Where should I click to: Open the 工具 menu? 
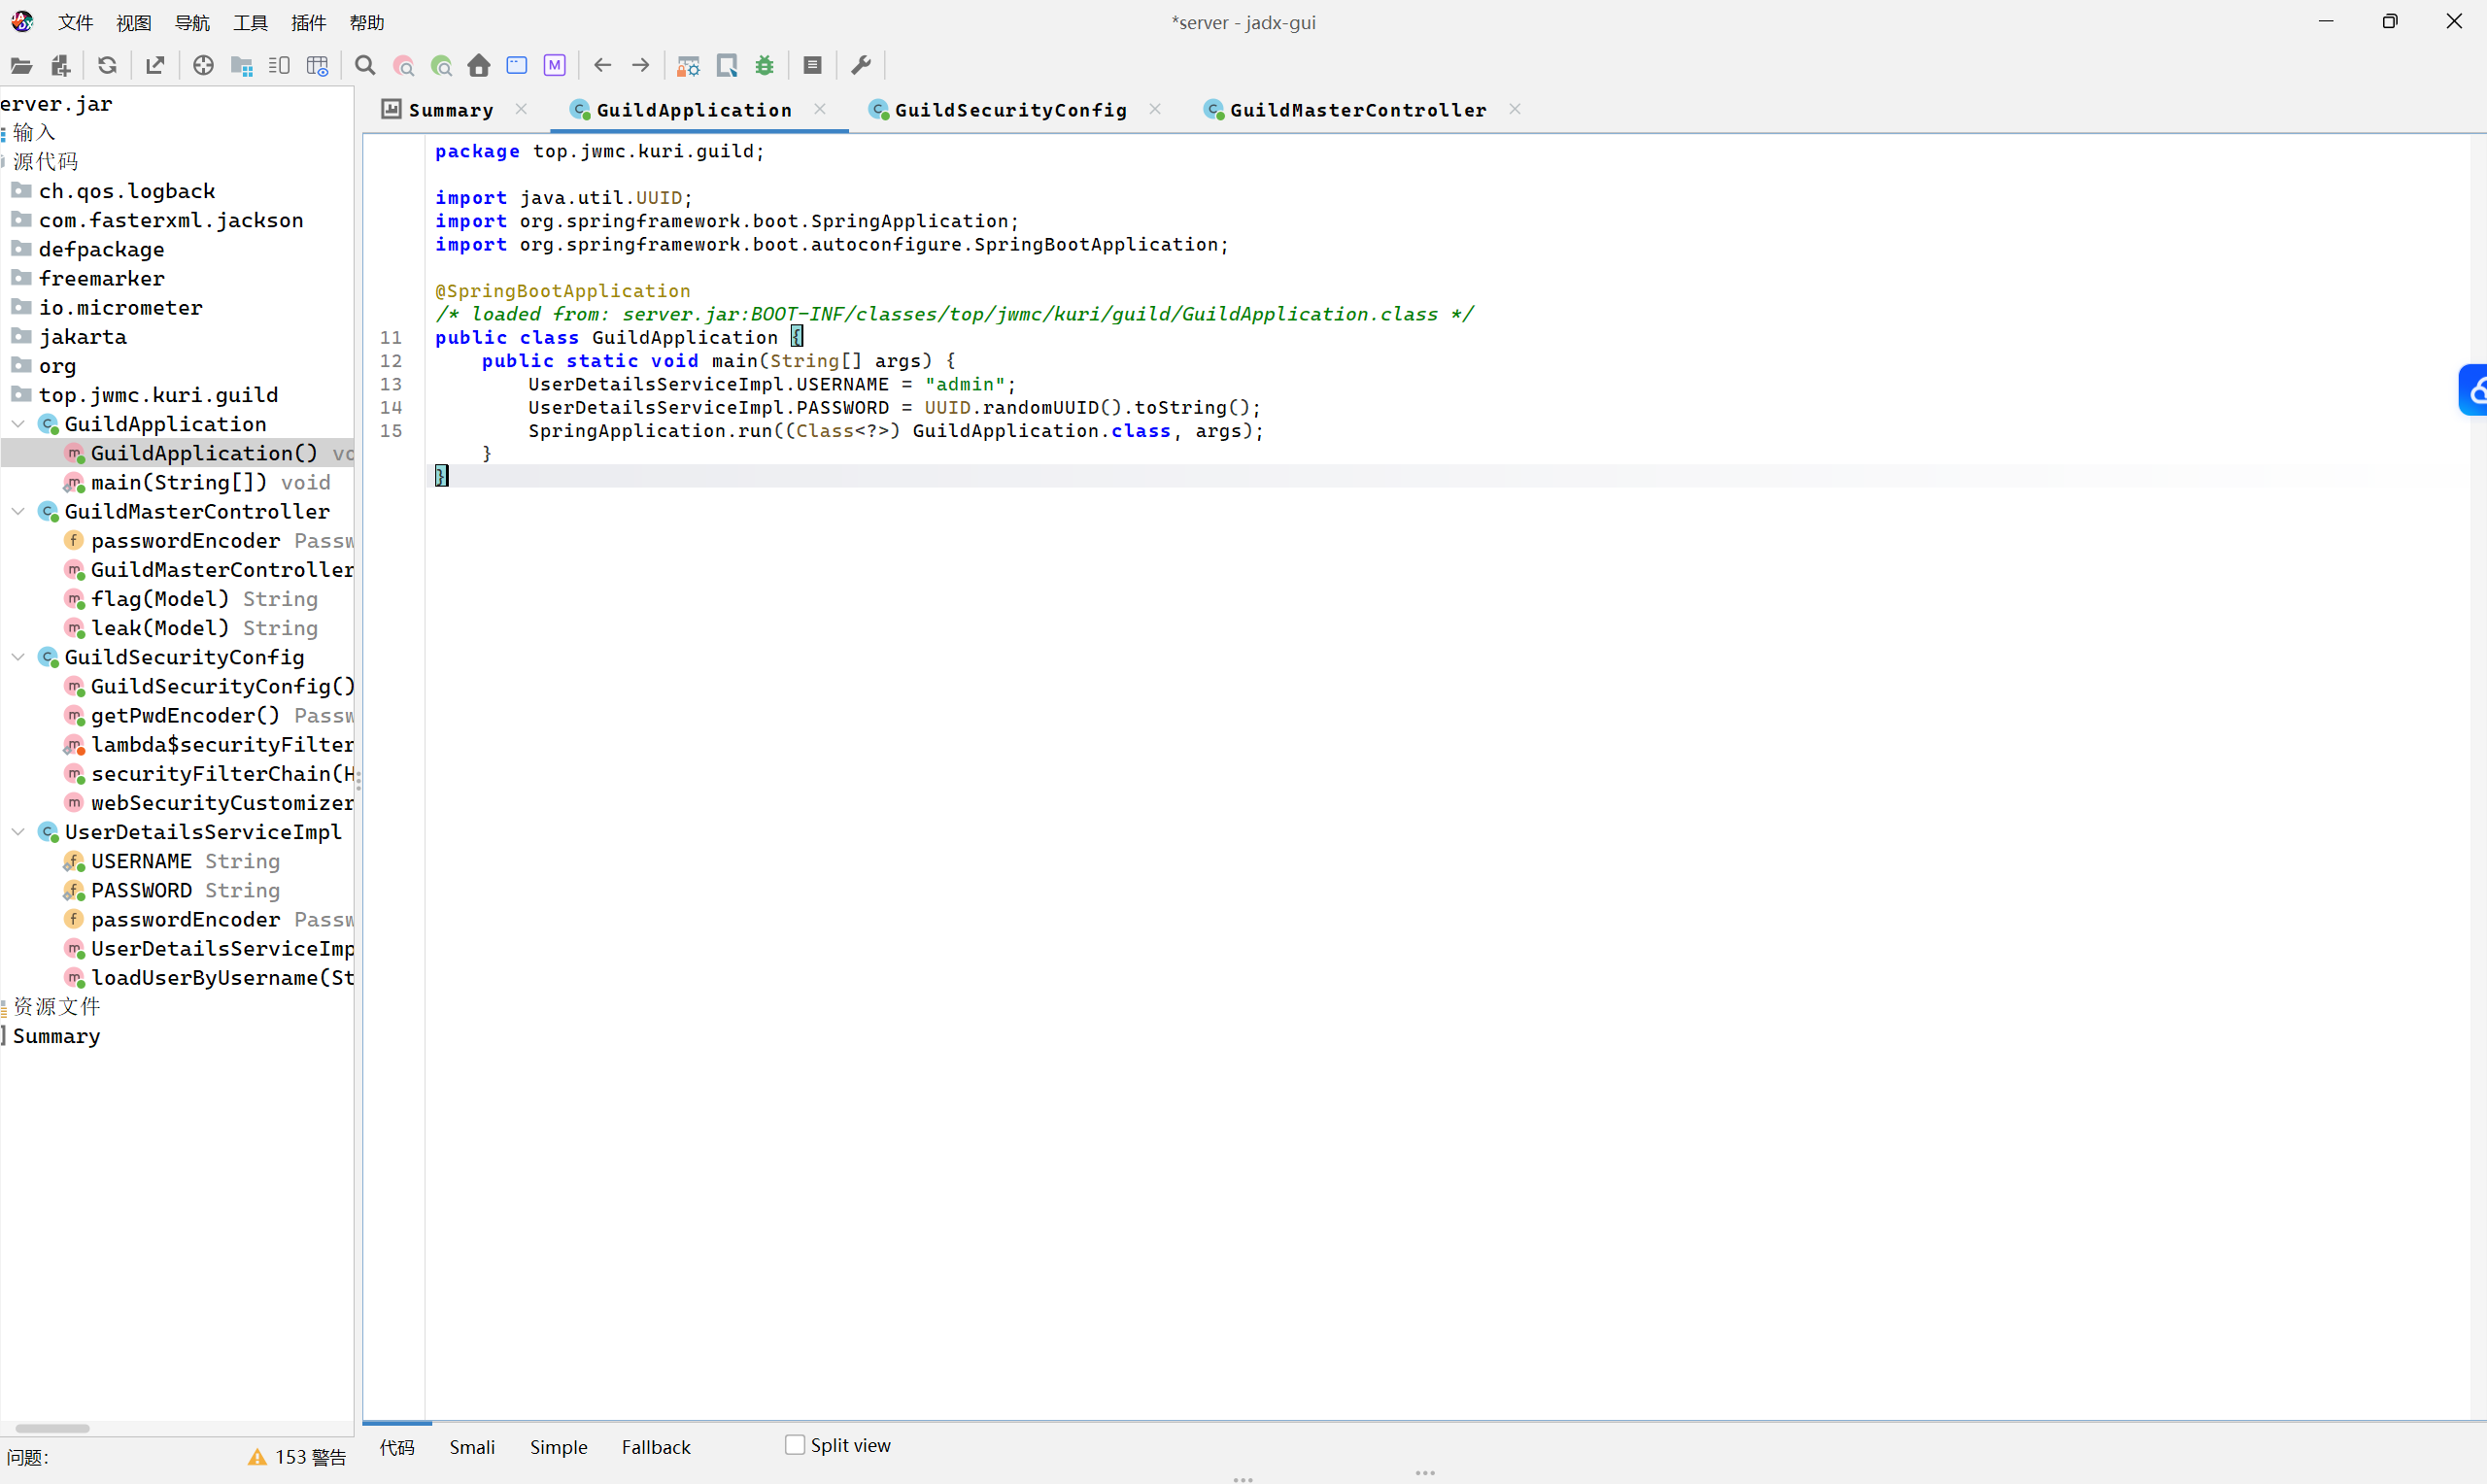250,22
